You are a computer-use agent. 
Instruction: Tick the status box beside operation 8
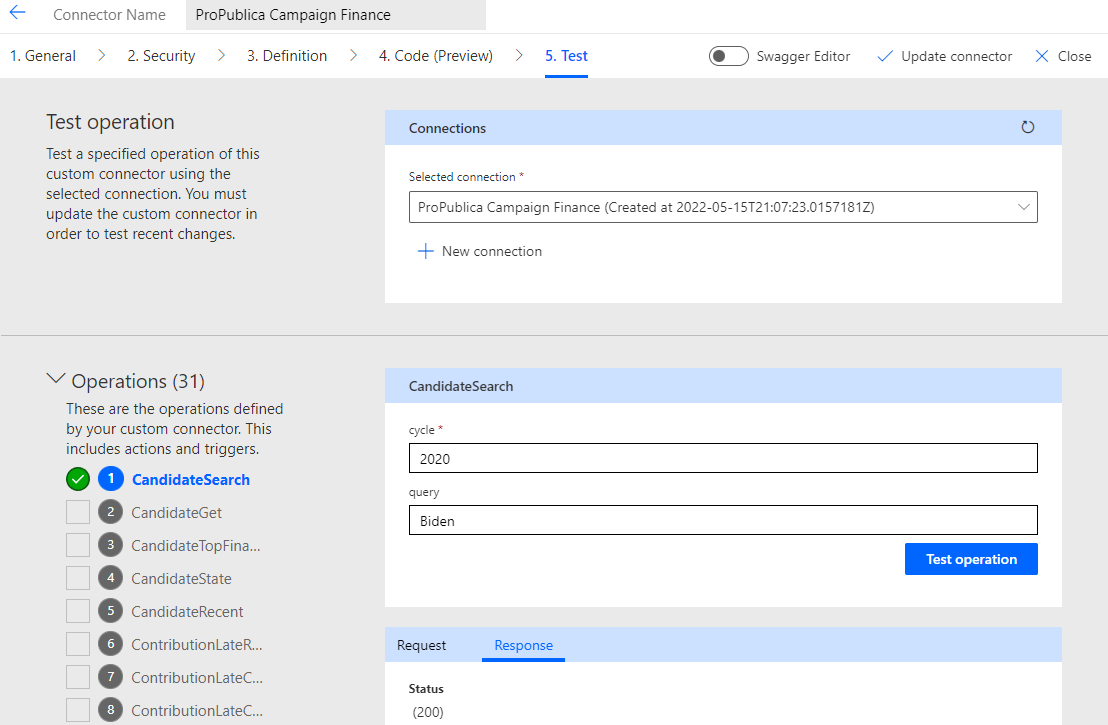click(78, 710)
